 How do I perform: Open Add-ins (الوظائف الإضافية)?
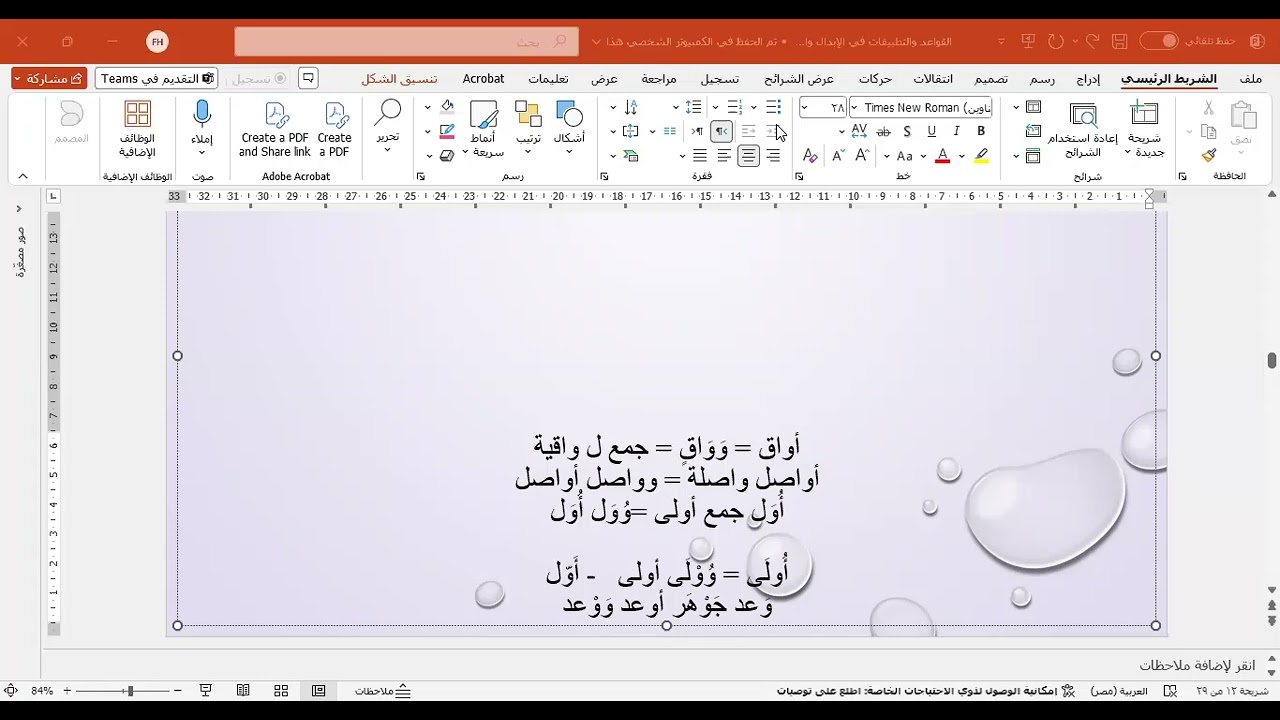(x=138, y=129)
